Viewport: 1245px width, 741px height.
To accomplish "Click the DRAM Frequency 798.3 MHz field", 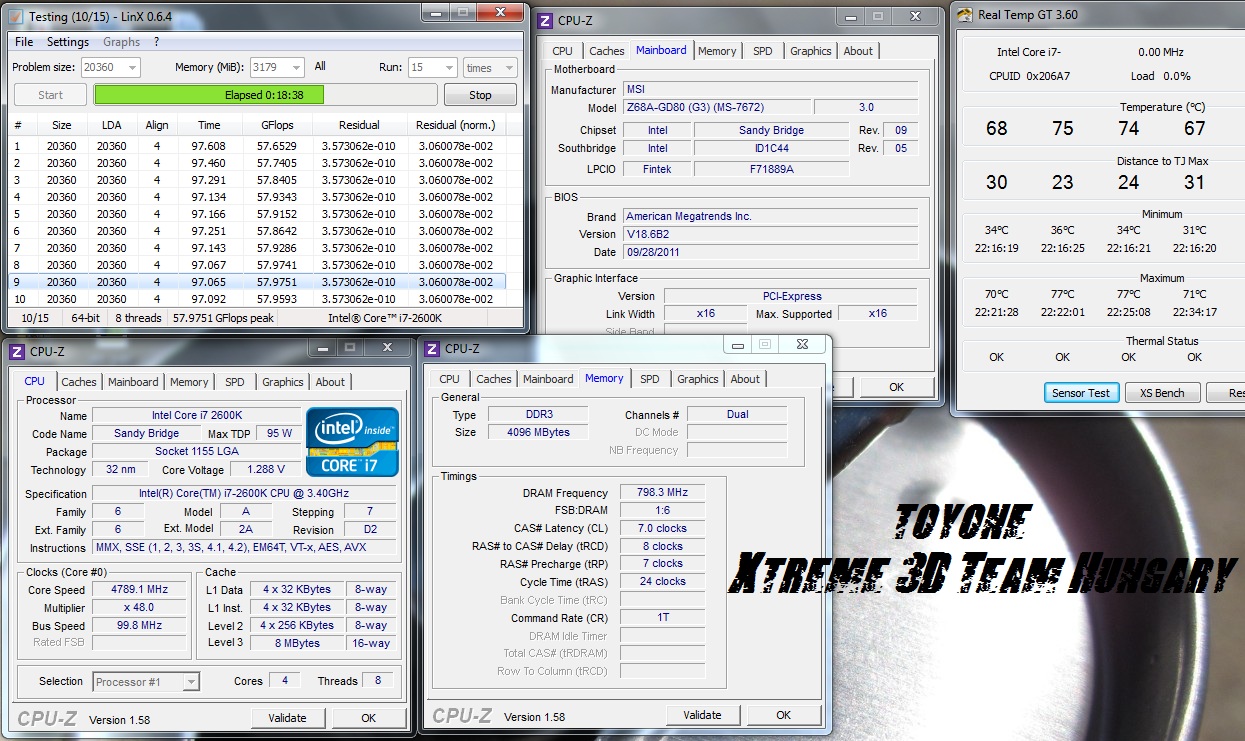I will 662,493.
